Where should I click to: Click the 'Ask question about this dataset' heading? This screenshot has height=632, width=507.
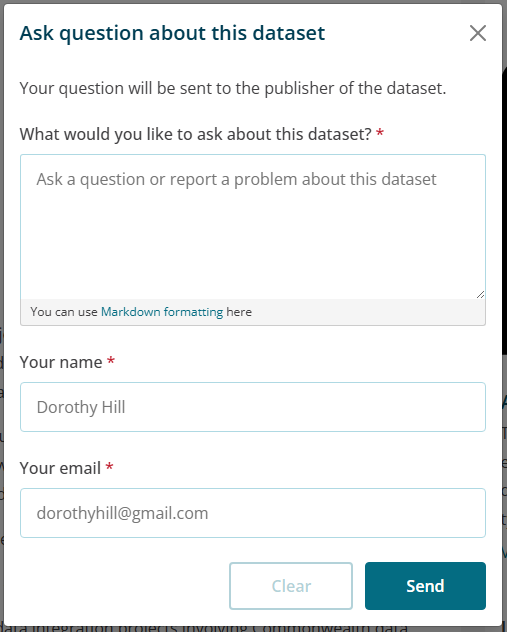click(x=172, y=33)
